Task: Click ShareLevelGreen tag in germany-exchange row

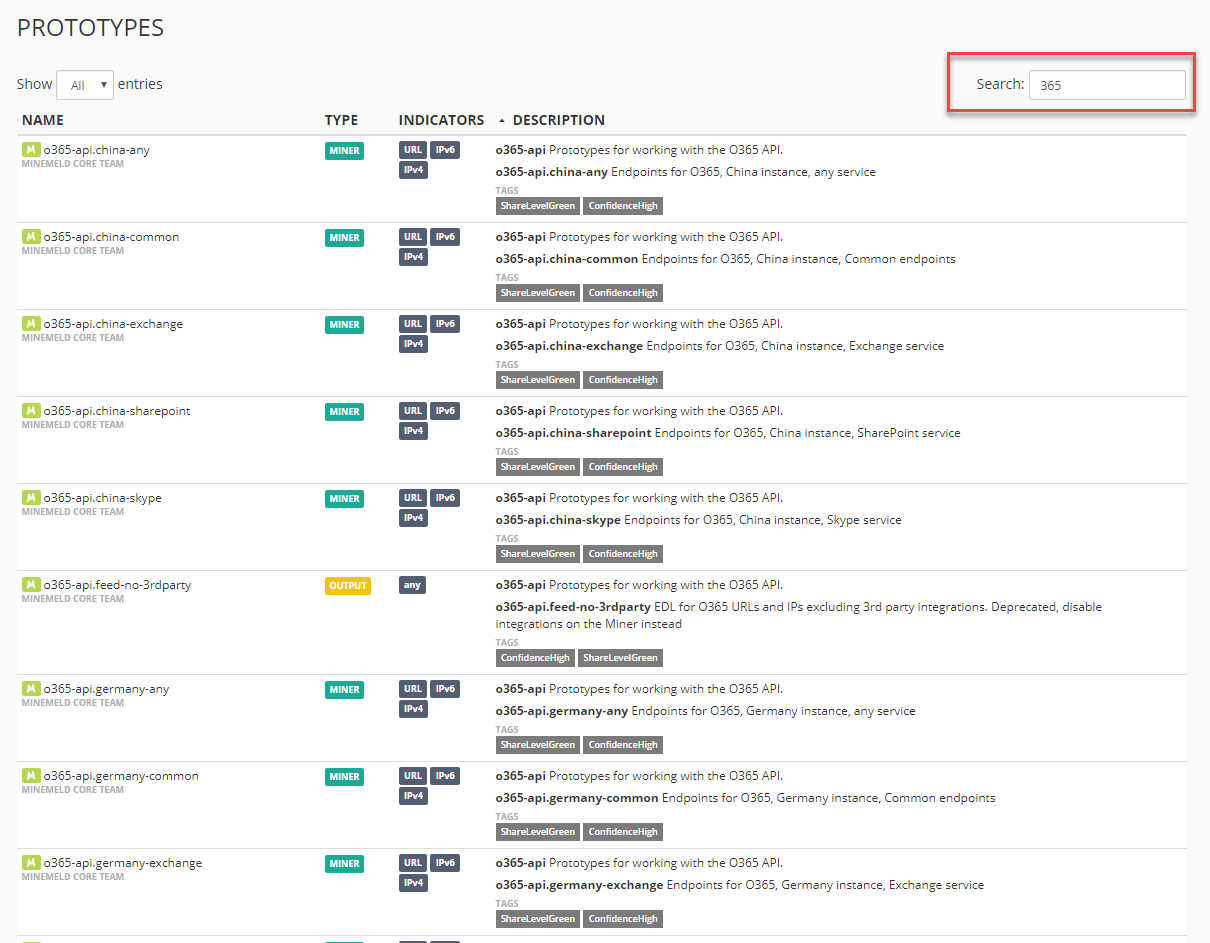Action: (538, 919)
